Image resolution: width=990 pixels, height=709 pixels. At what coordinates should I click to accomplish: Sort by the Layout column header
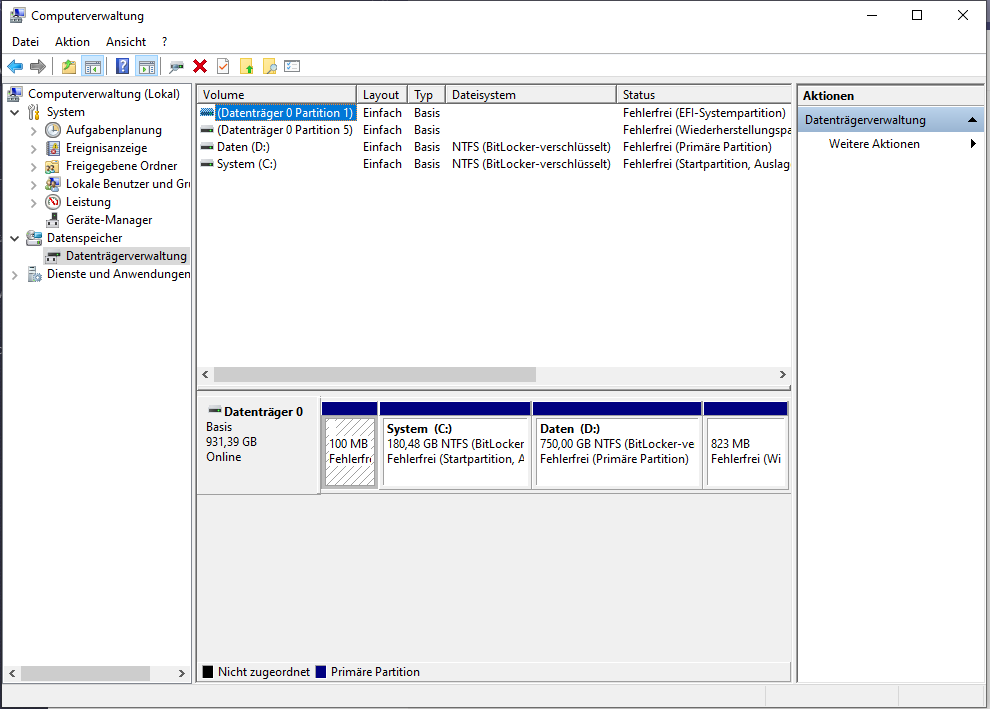click(x=381, y=95)
